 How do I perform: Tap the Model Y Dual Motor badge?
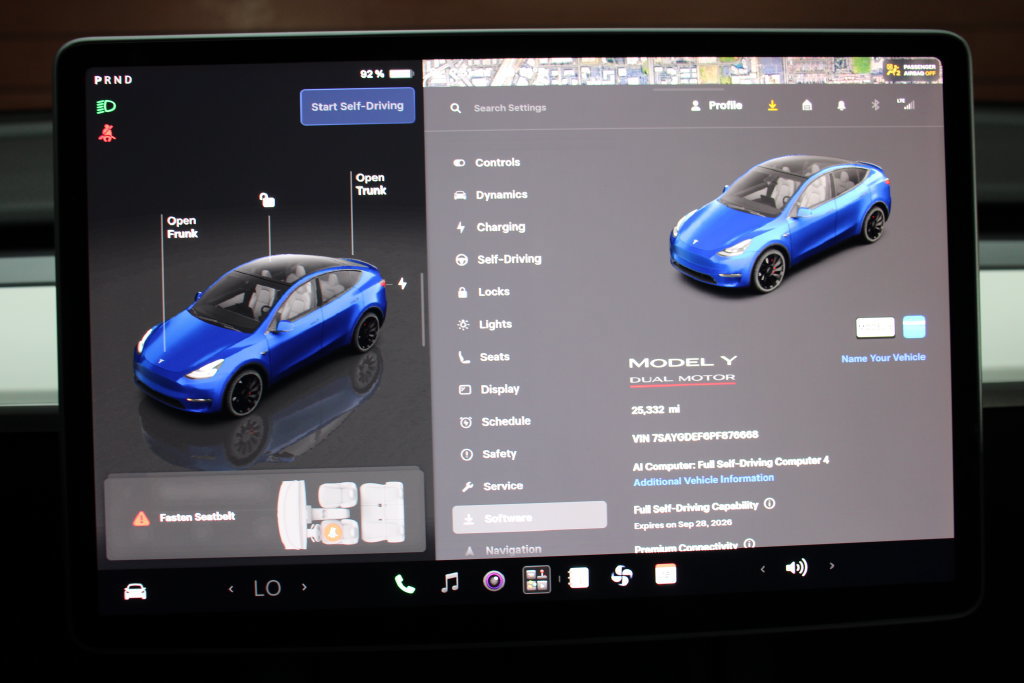682,370
